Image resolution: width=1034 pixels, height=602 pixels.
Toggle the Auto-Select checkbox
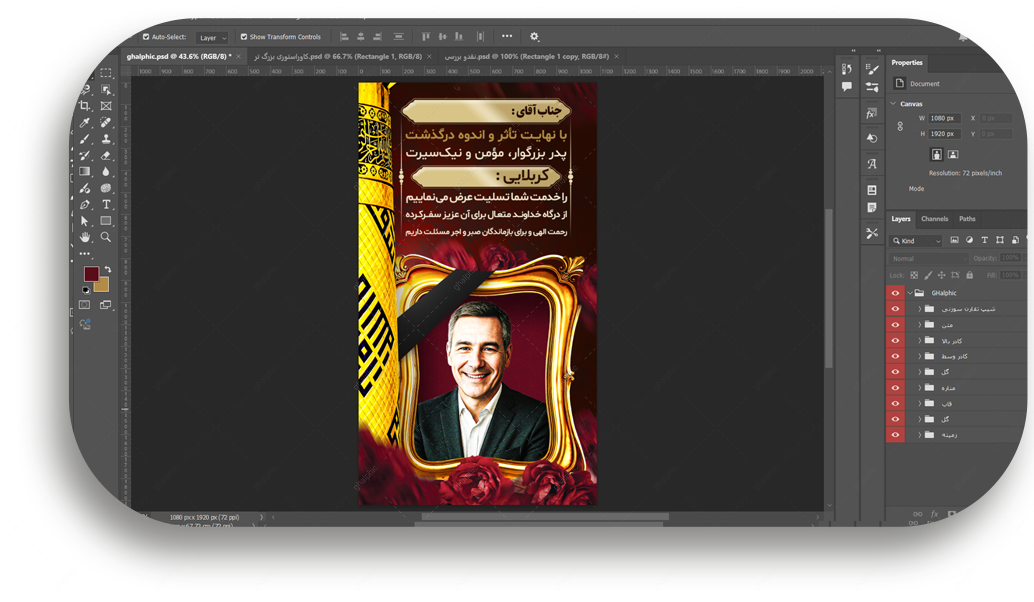tap(146, 37)
